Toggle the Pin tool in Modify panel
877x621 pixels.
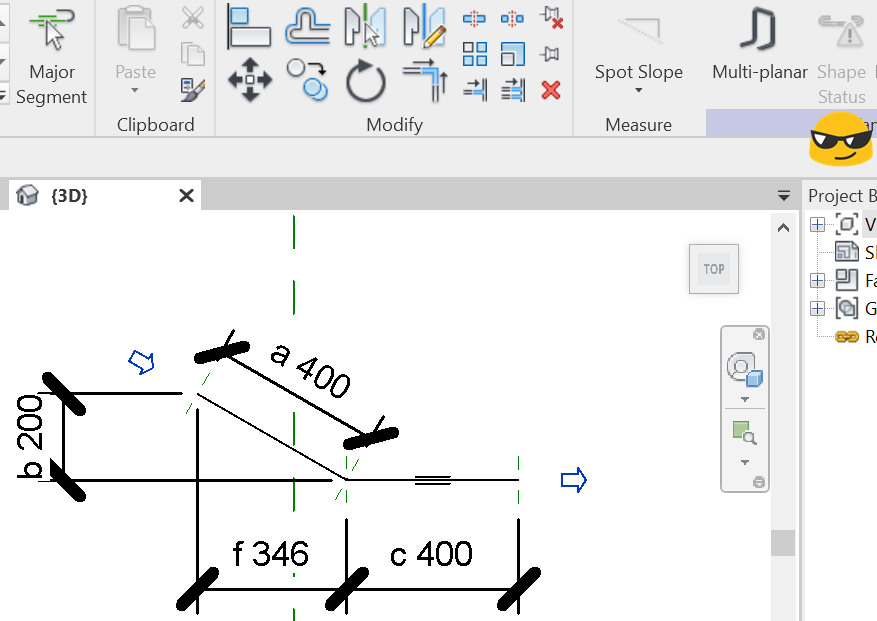point(549,54)
